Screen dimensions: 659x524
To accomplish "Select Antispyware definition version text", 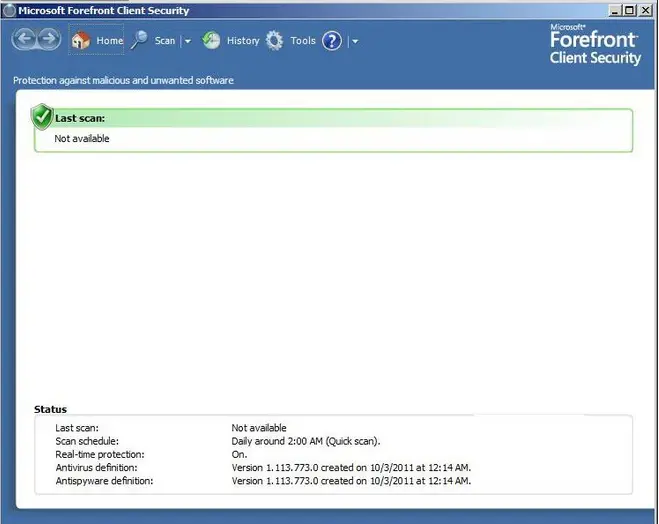I will pyautogui.click(x=351, y=481).
